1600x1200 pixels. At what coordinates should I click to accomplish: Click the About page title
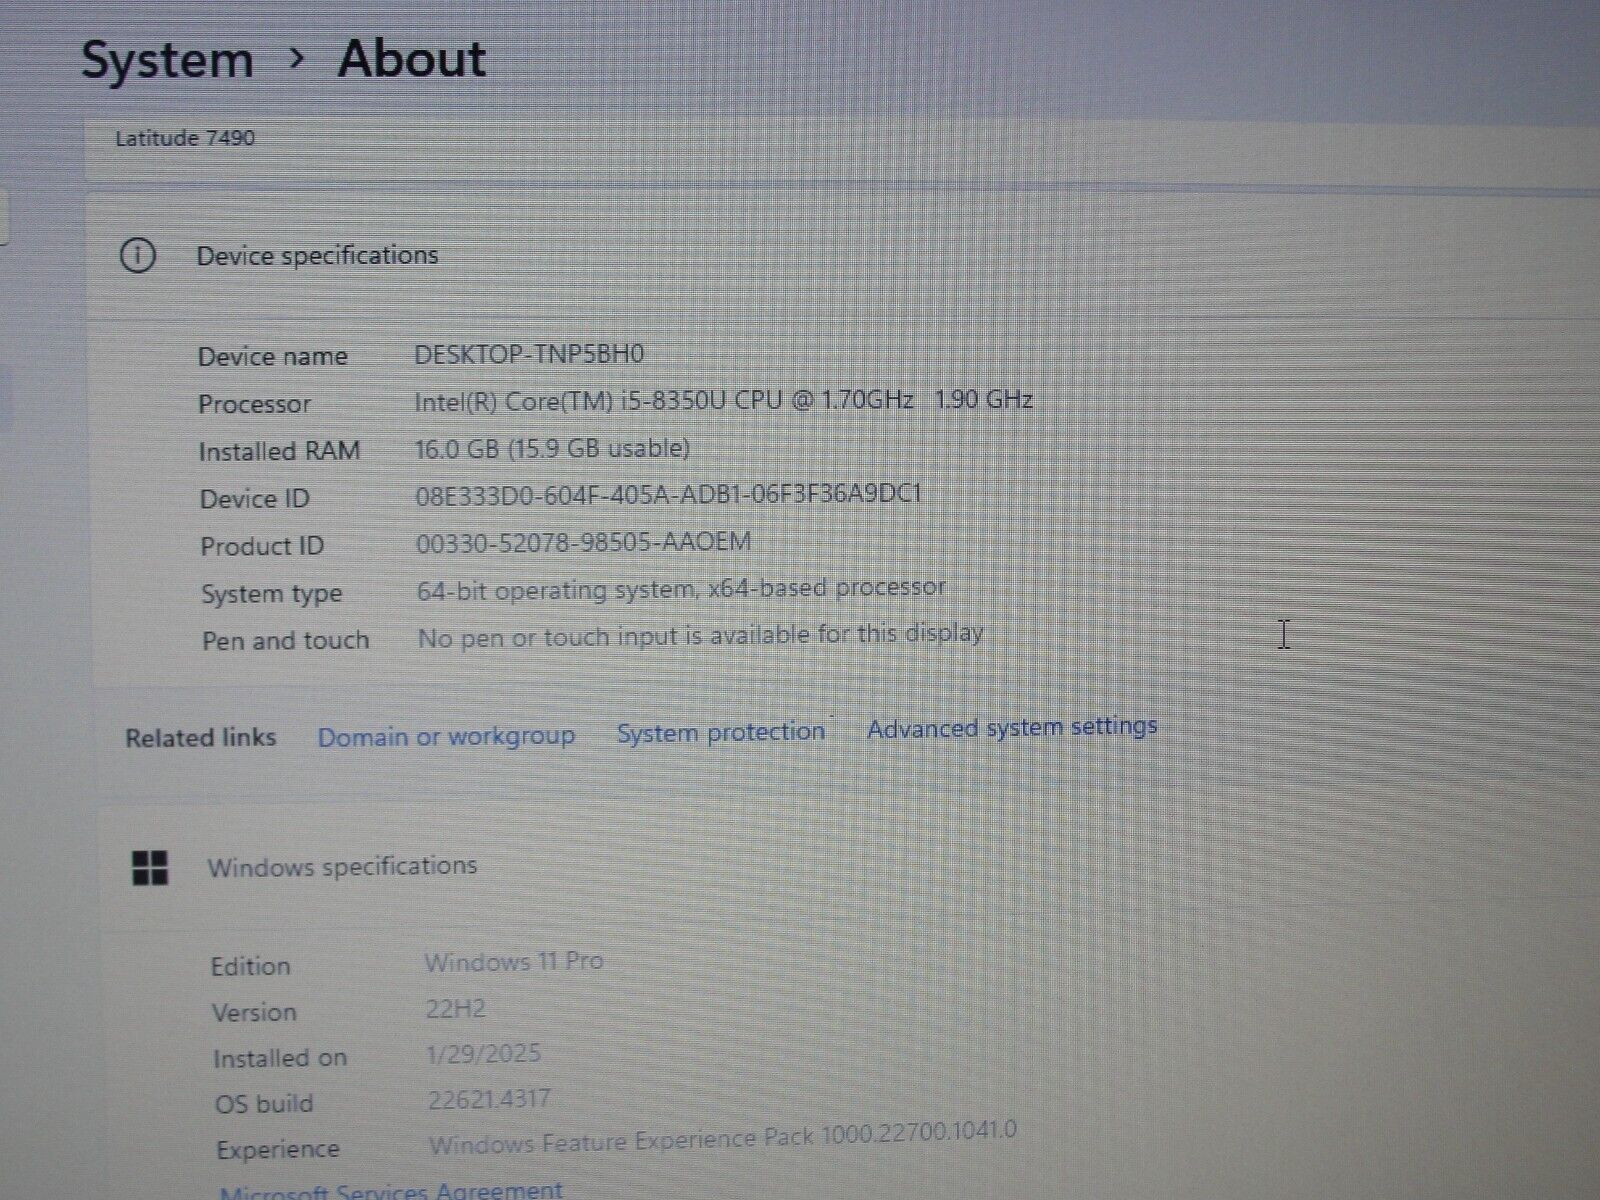coord(411,59)
